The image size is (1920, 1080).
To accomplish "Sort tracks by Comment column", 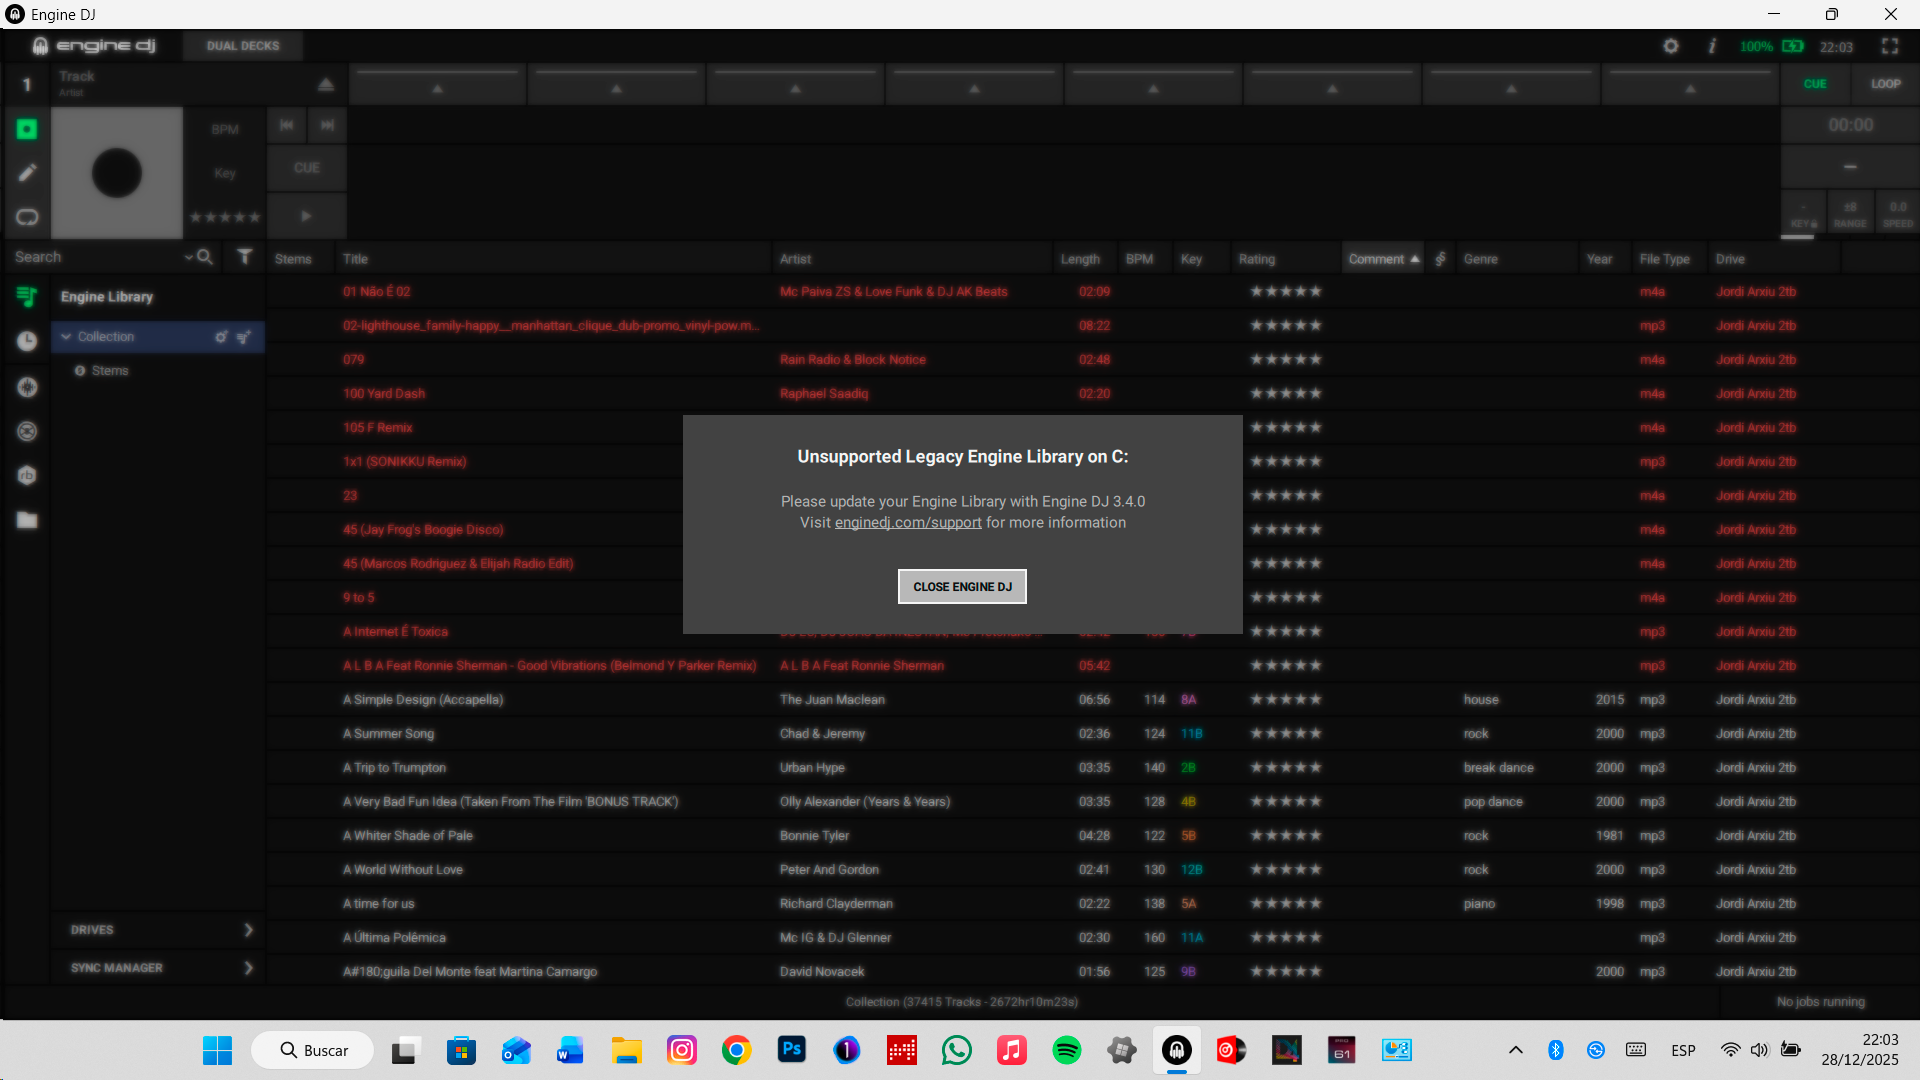I will (x=1383, y=259).
